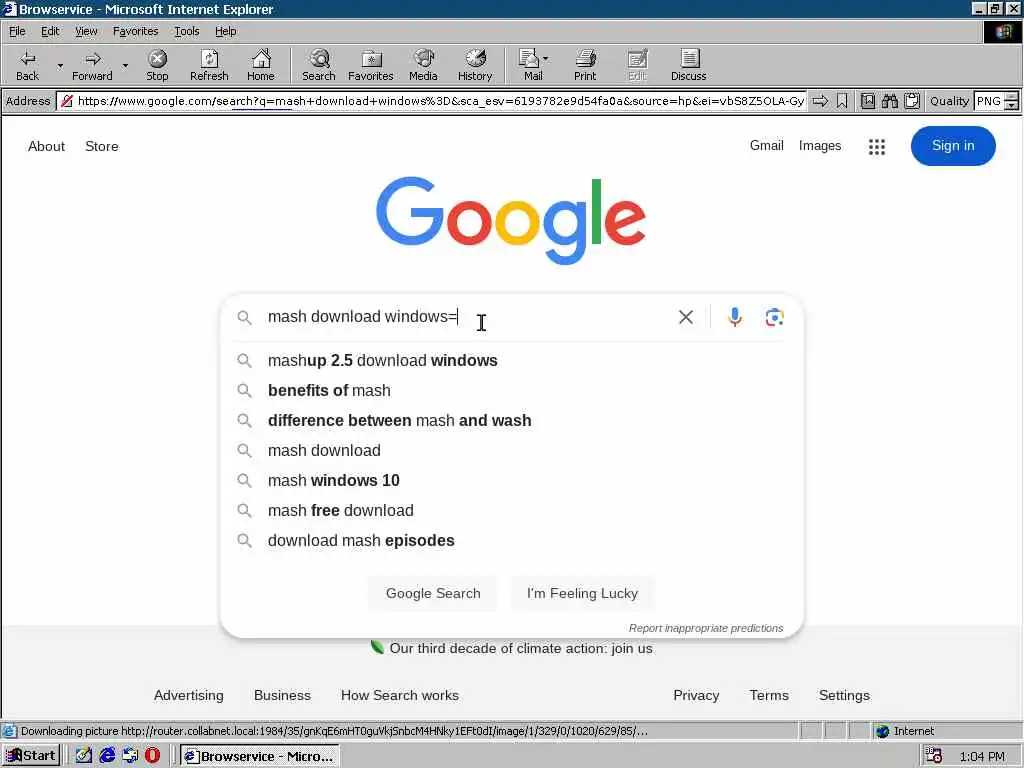The image size is (1024, 768).
Task: Click the Back toolbar button
Action: (x=27, y=65)
